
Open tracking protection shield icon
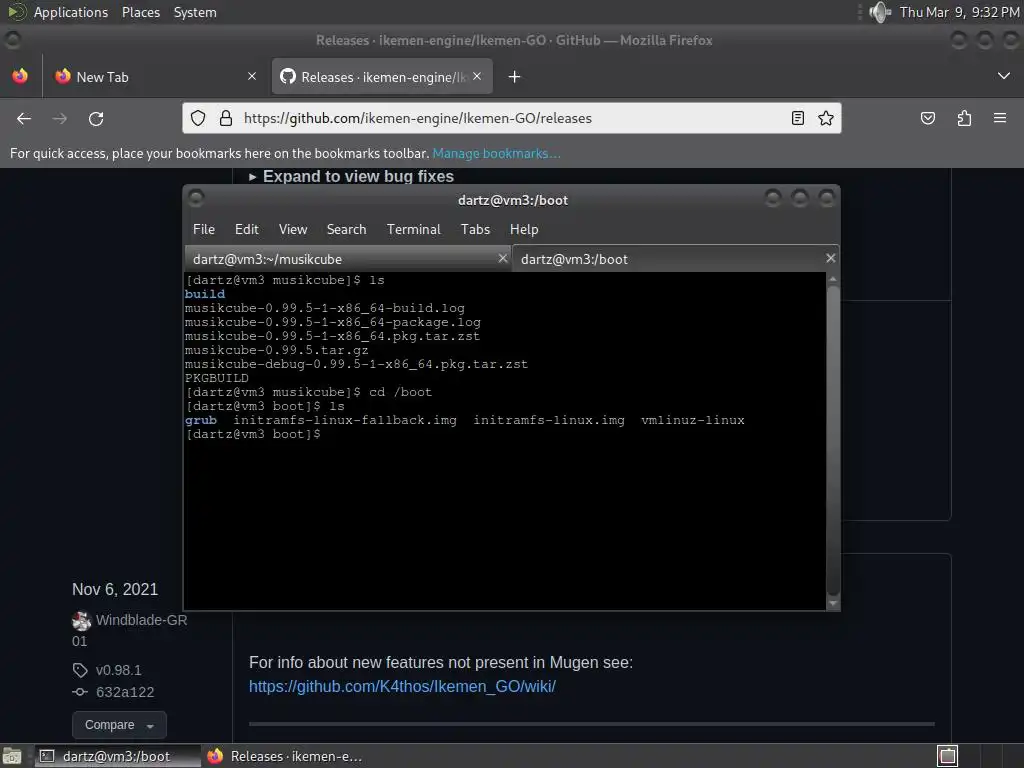(x=198, y=118)
